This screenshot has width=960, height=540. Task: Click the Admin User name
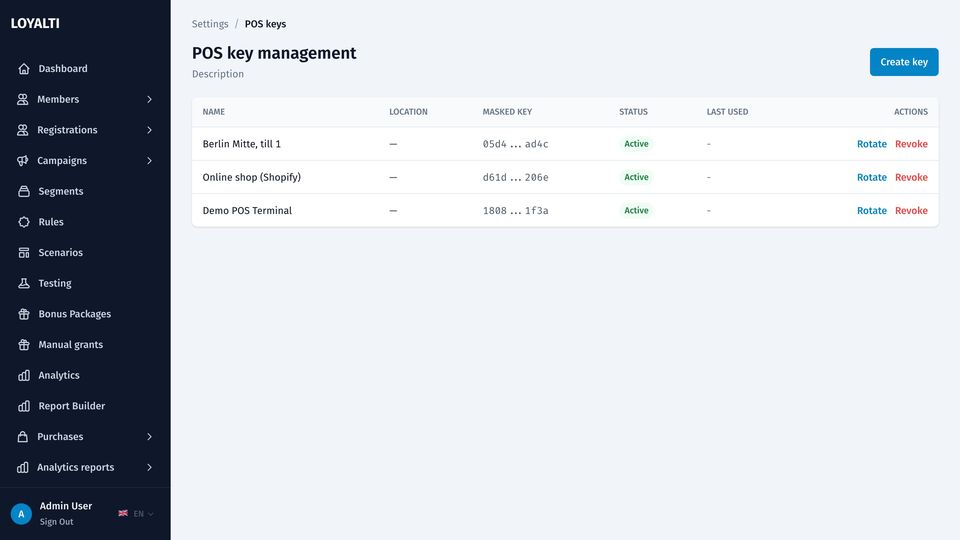coord(66,506)
